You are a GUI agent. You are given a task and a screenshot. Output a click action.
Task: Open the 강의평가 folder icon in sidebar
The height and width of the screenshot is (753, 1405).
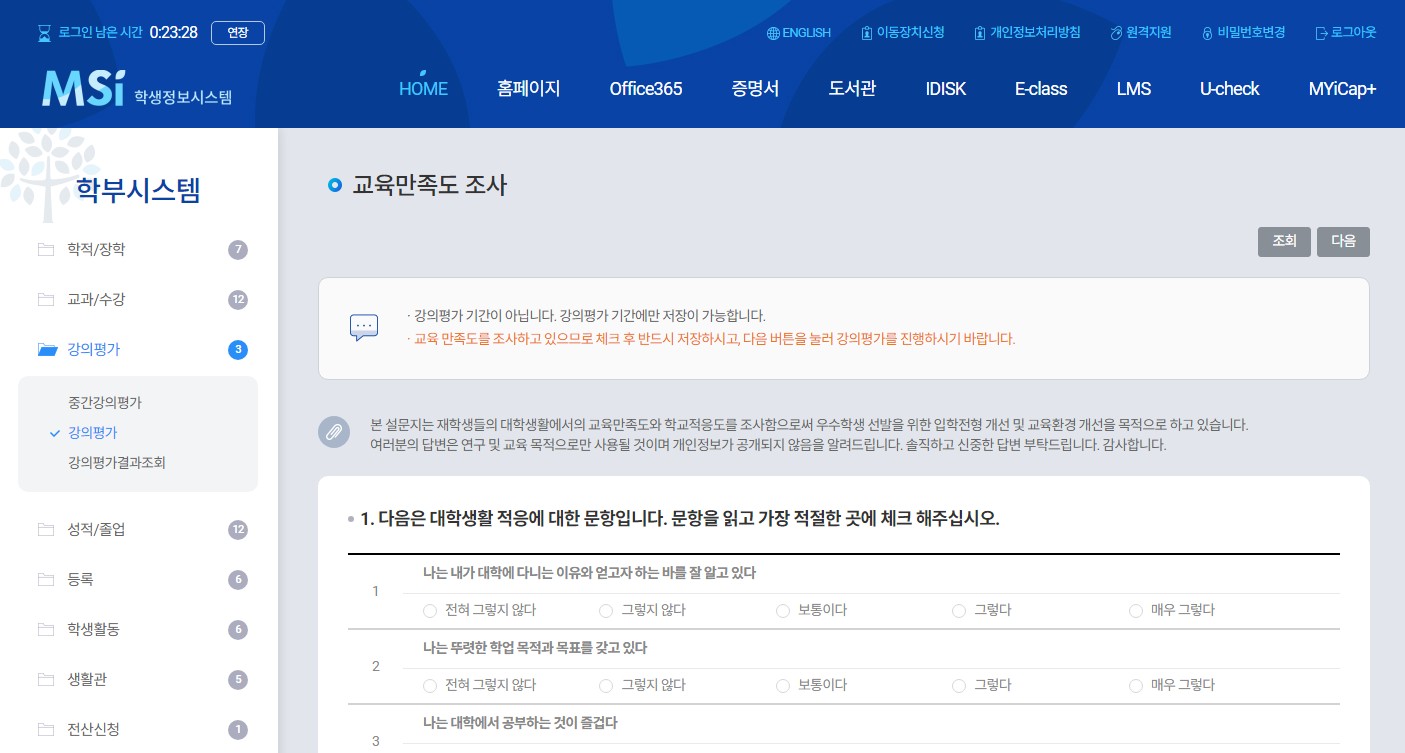point(47,350)
